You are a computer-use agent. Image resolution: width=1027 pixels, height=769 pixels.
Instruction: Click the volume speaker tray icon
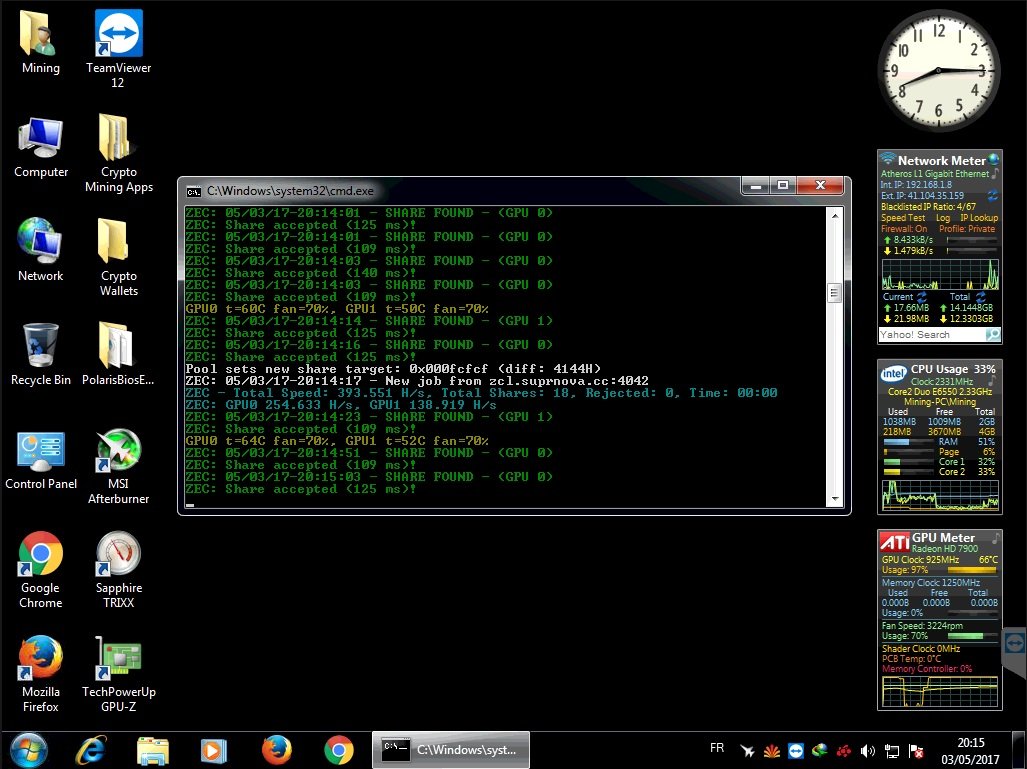pyautogui.click(x=867, y=750)
